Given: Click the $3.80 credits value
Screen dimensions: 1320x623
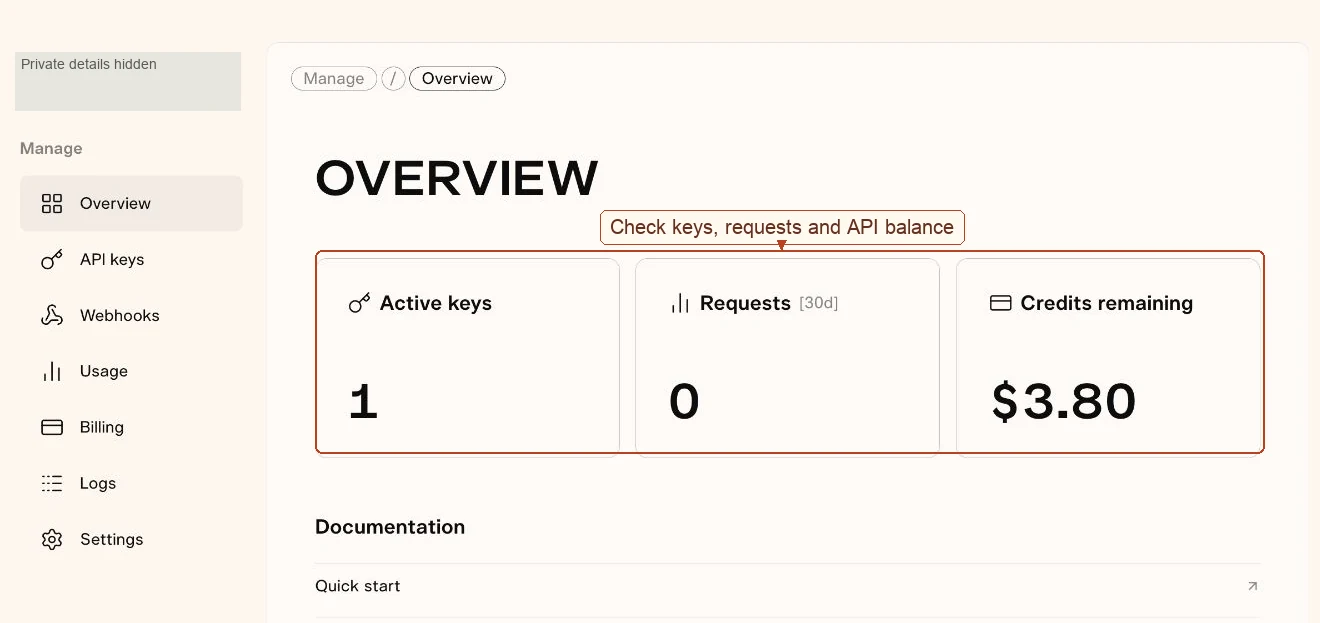Looking at the screenshot, I should [1063, 402].
